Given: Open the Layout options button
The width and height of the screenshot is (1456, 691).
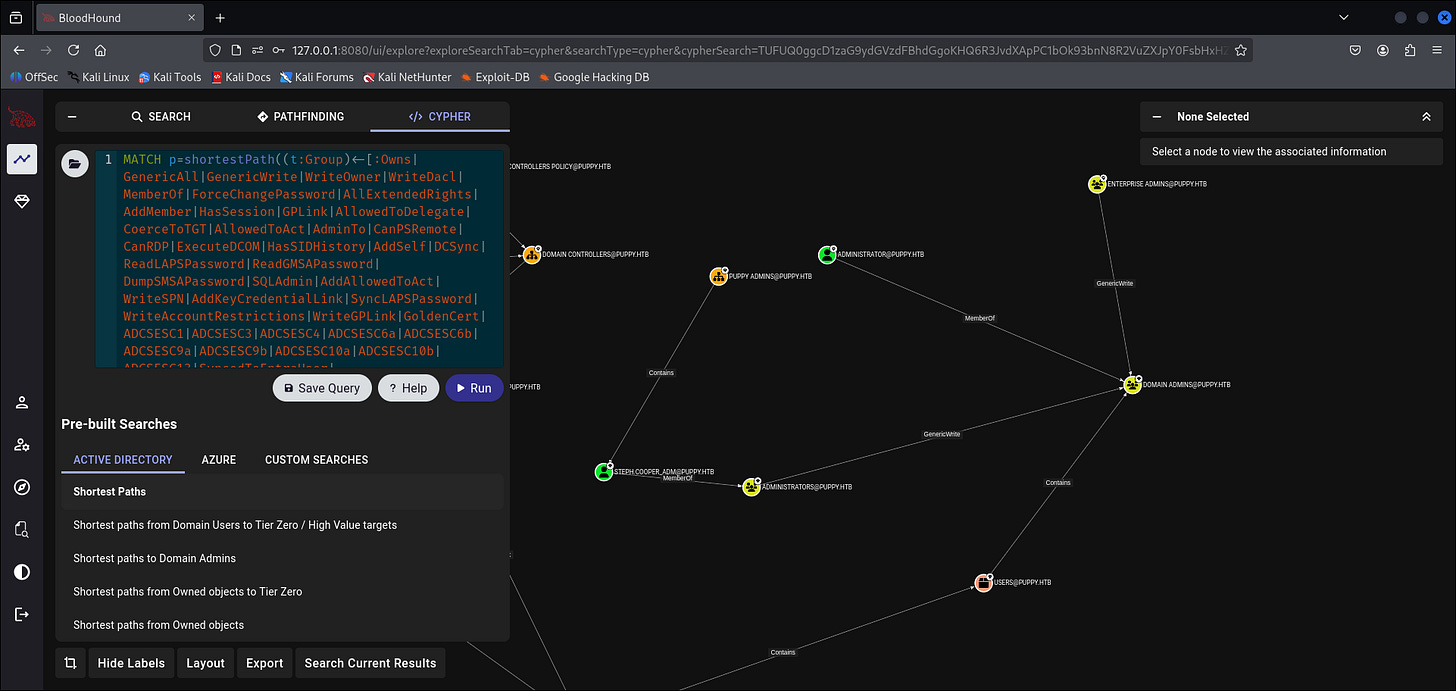Looking at the screenshot, I should point(205,663).
